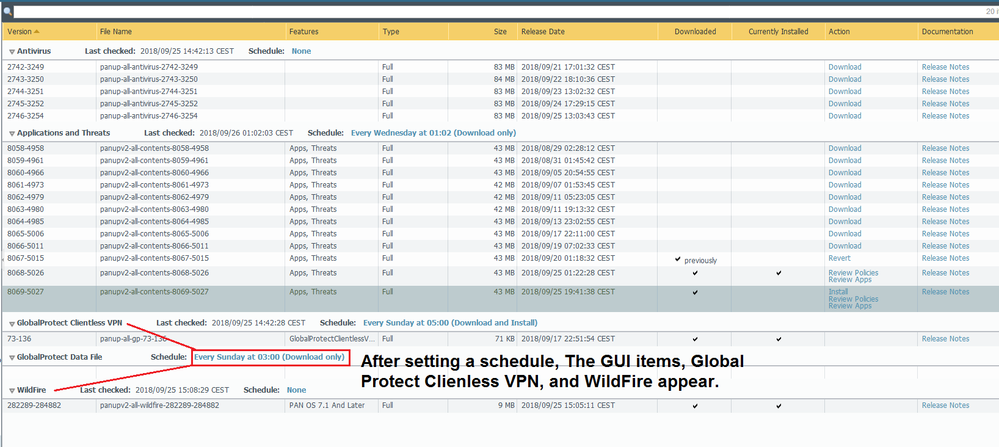Screen dimensions: 999x447
Task: Select row panupv2-all-contents-8069-5027
Action: click(x=500, y=299)
